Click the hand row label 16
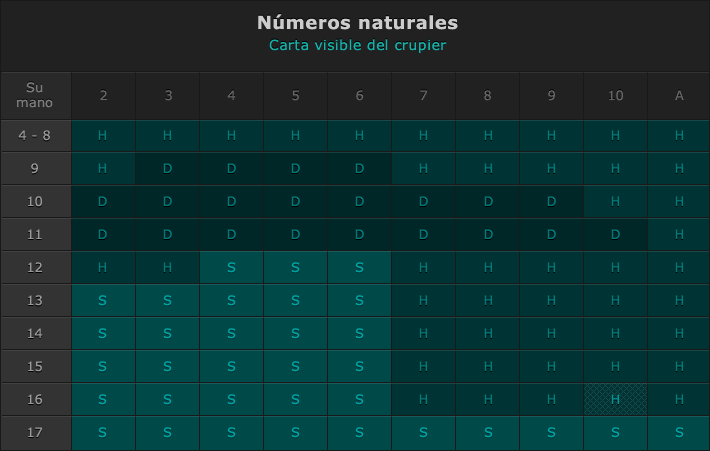The height and width of the screenshot is (451, 710). click(x=36, y=400)
